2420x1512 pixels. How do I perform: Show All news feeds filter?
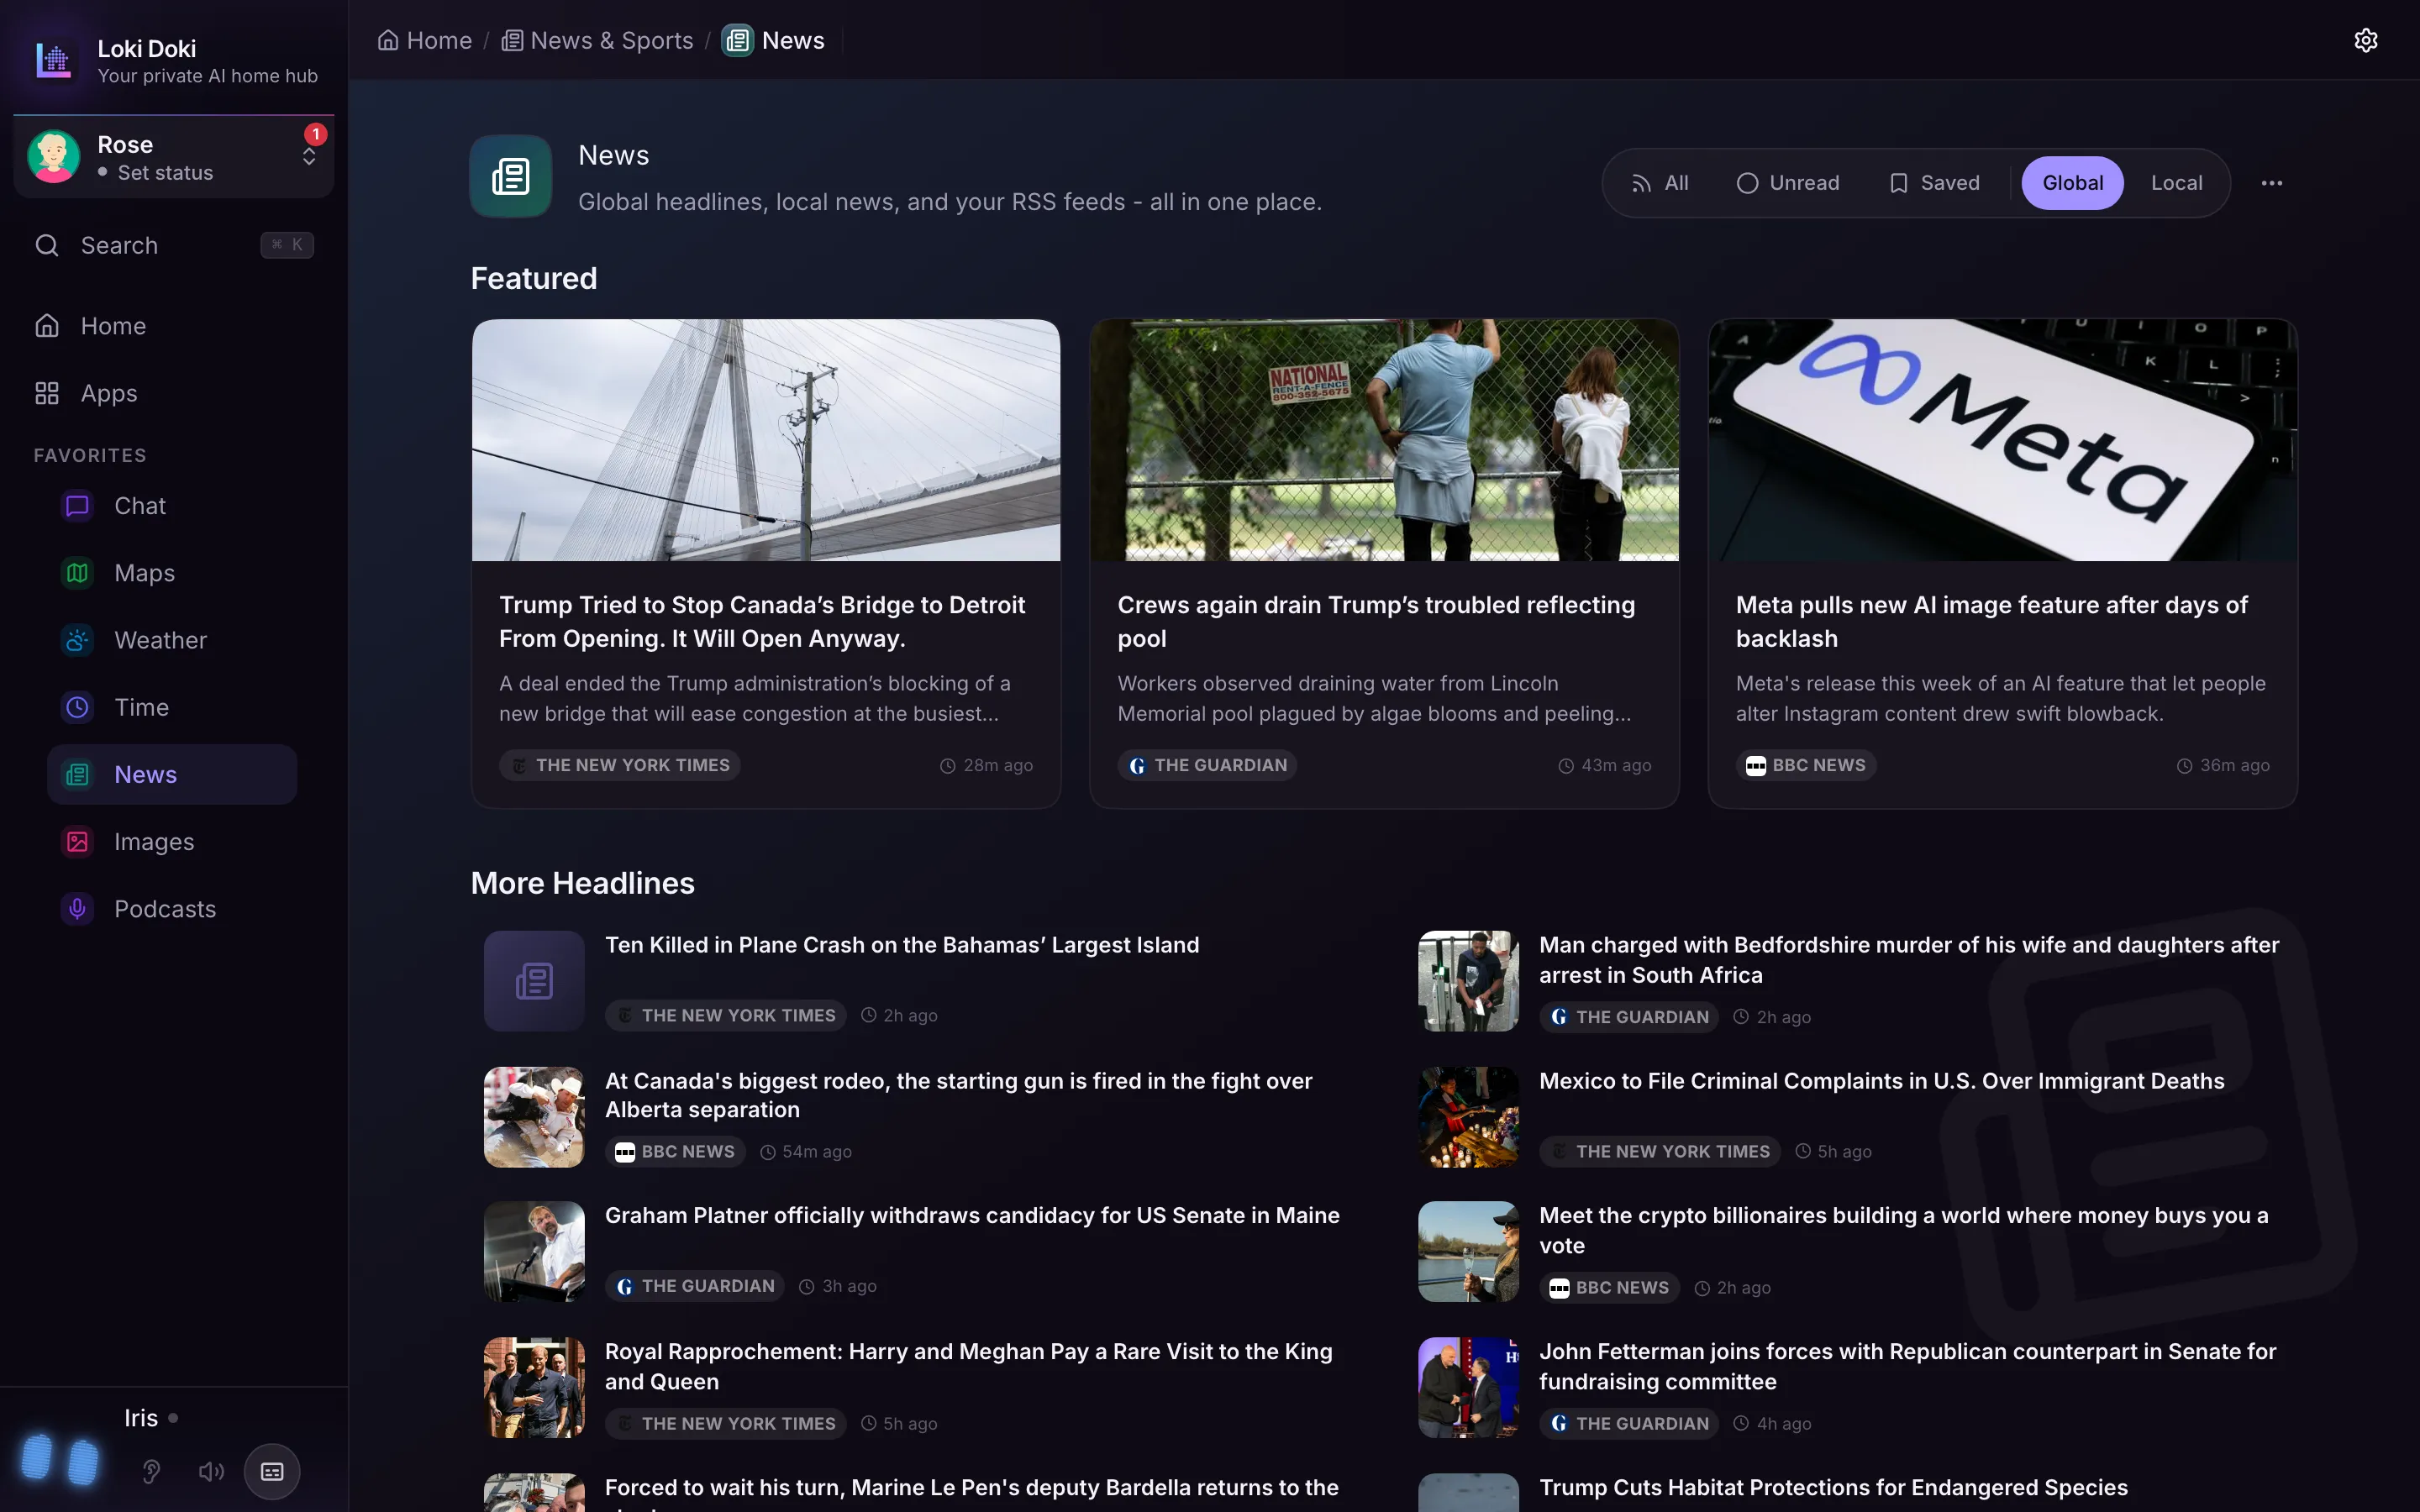click(x=1660, y=183)
